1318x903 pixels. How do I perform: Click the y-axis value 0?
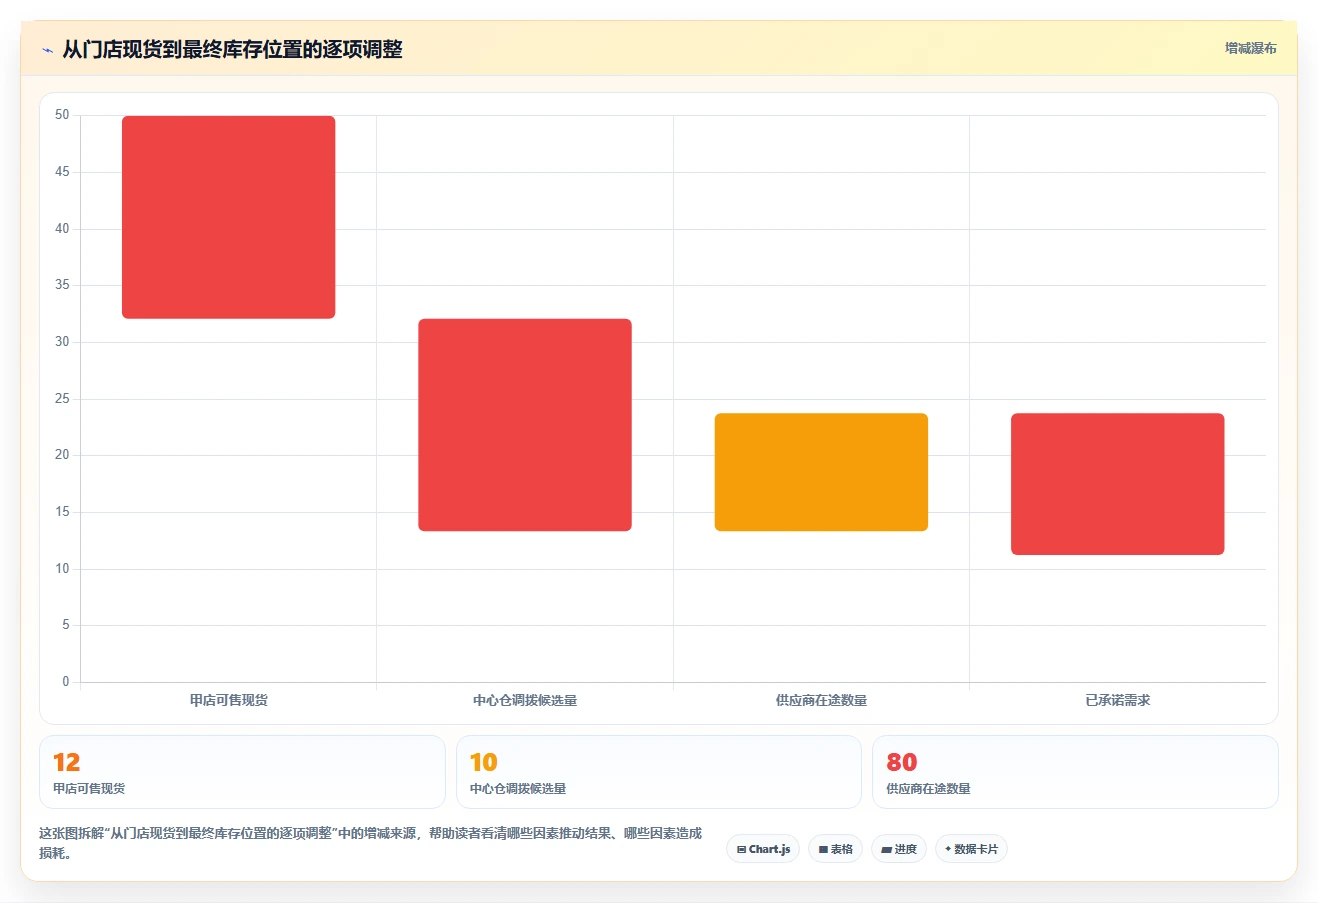66,682
